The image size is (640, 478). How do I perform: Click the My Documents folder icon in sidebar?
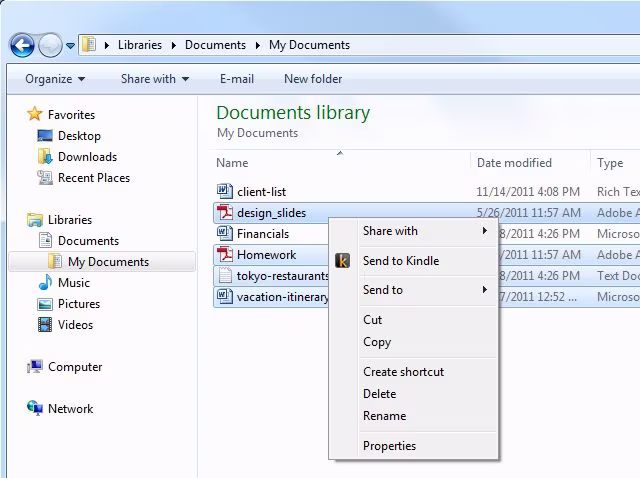55,261
